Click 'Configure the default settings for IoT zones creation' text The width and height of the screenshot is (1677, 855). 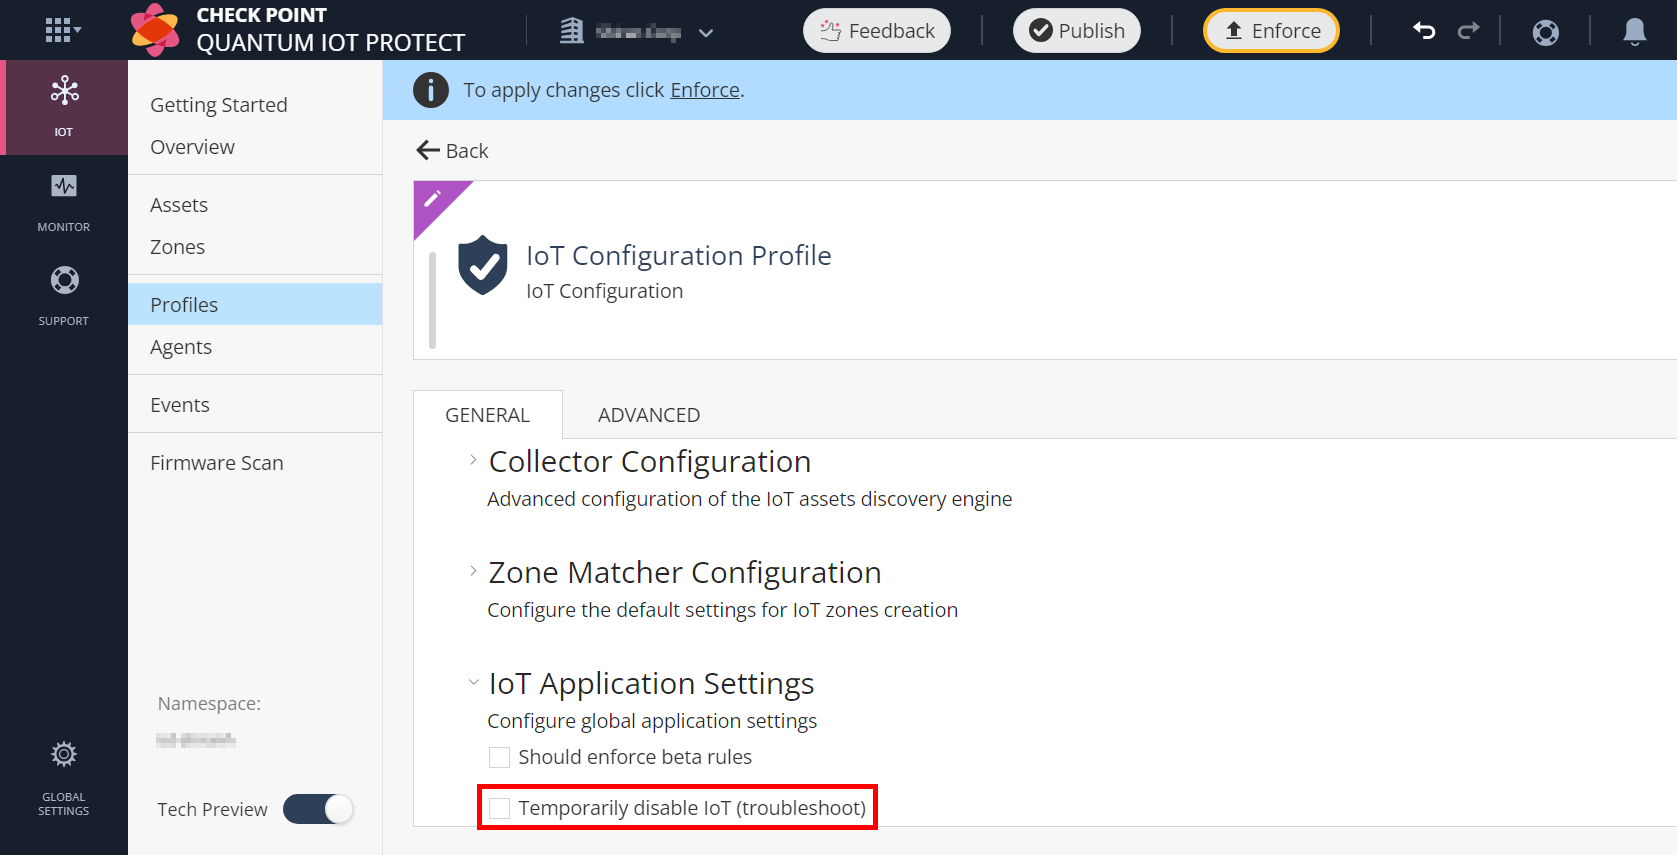click(x=722, y=610)
